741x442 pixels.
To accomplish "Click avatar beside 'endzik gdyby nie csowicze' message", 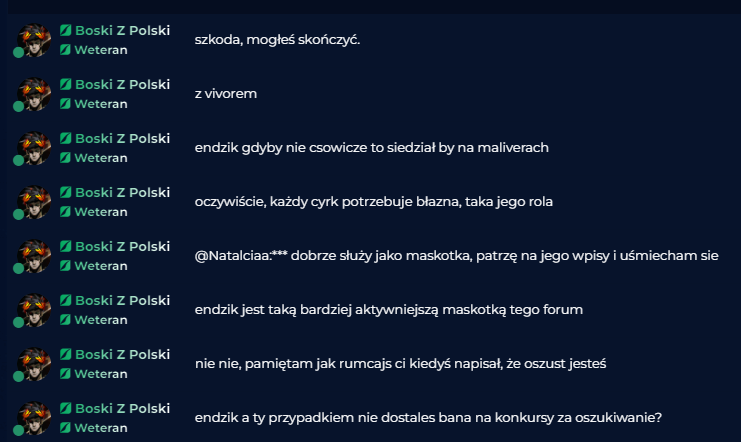I will pos(34,147).
